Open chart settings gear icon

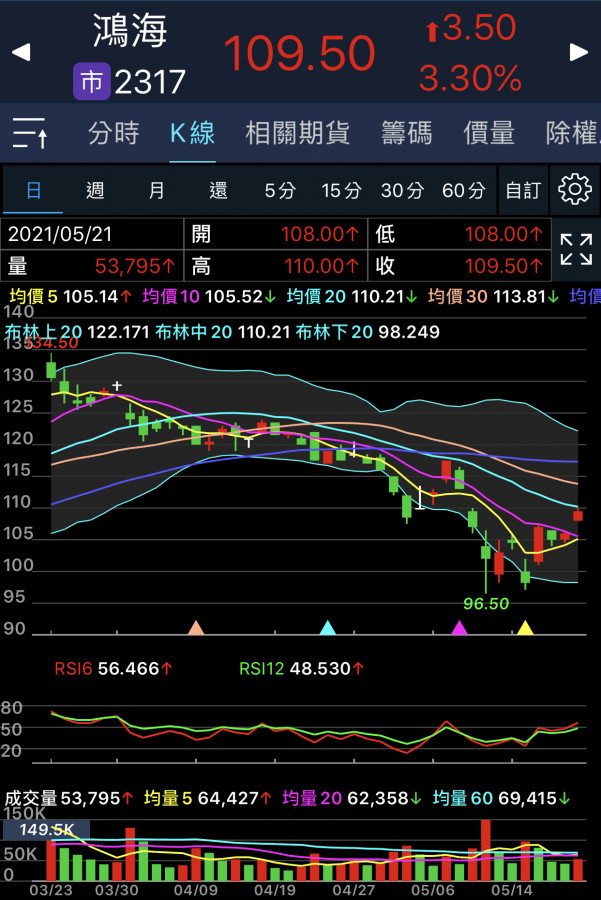click(575, 190)
